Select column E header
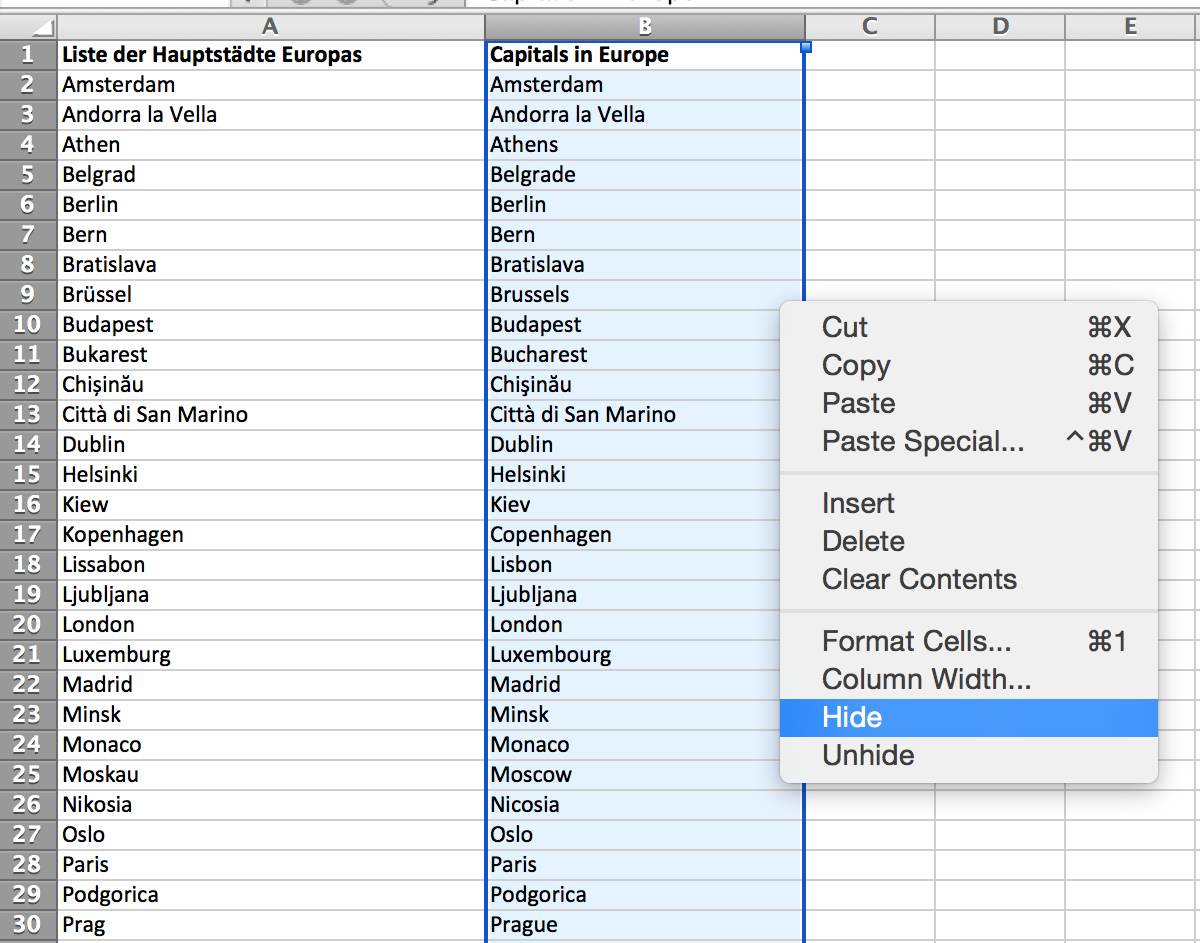Screen dimensions: 1200x943 coord(1131,27)
